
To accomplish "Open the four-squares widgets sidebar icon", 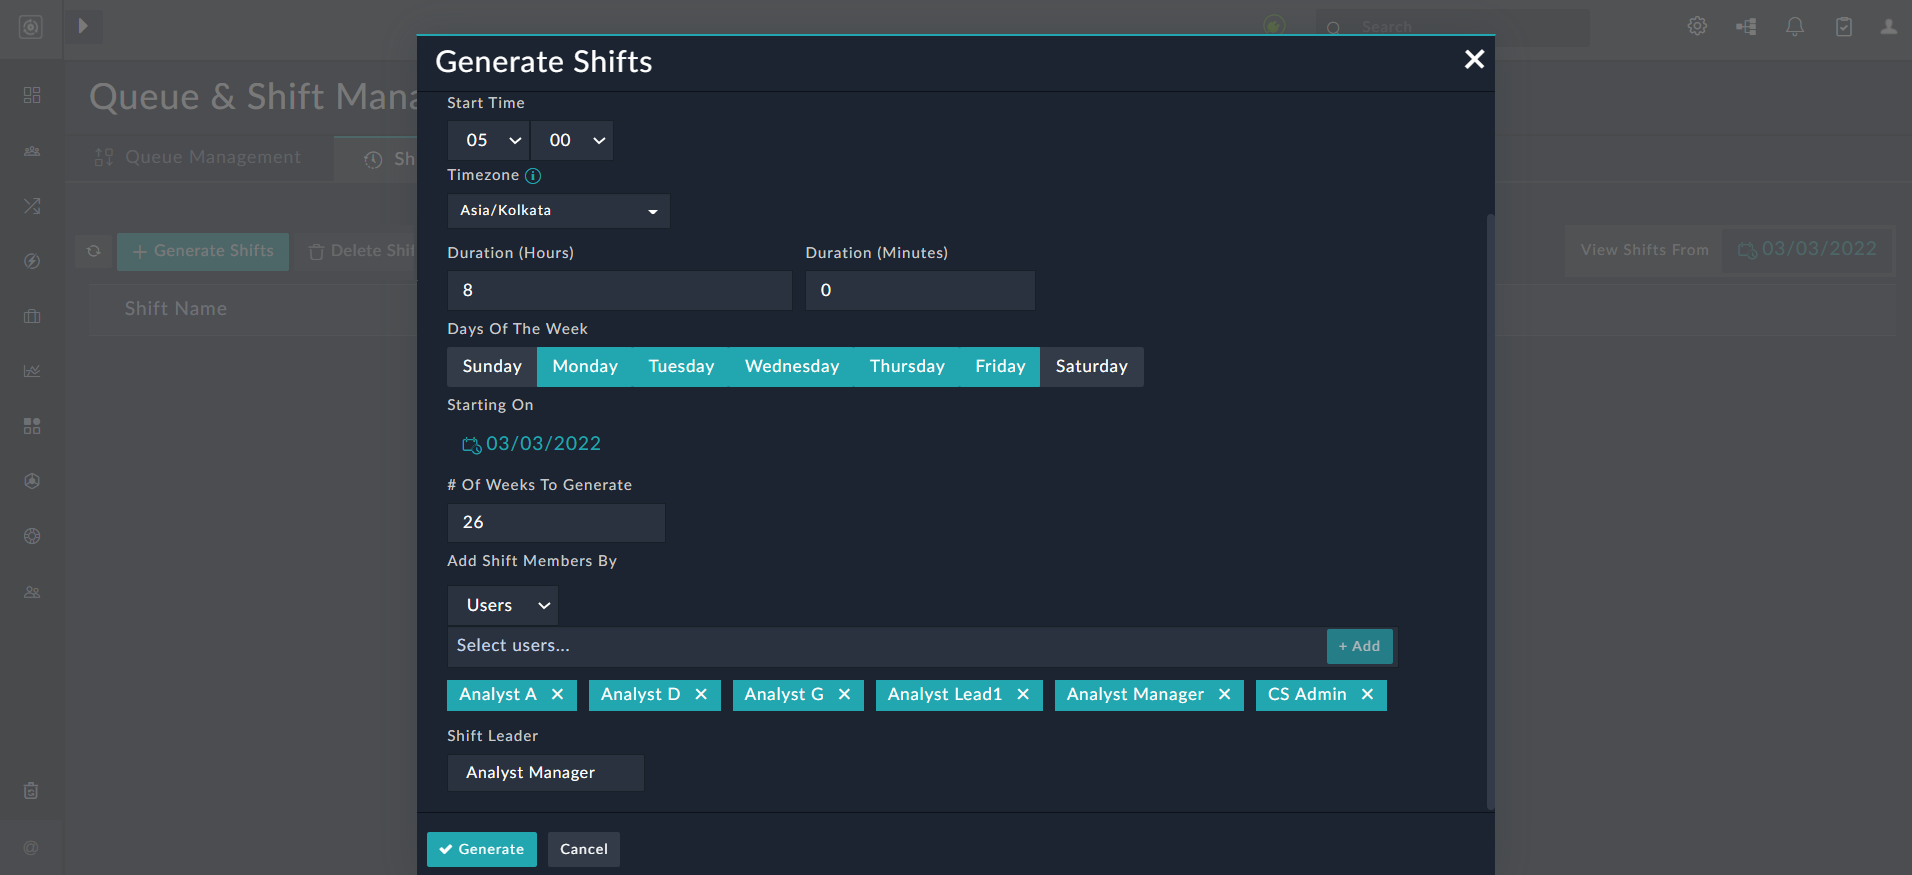I will click(x=32, y=426).
